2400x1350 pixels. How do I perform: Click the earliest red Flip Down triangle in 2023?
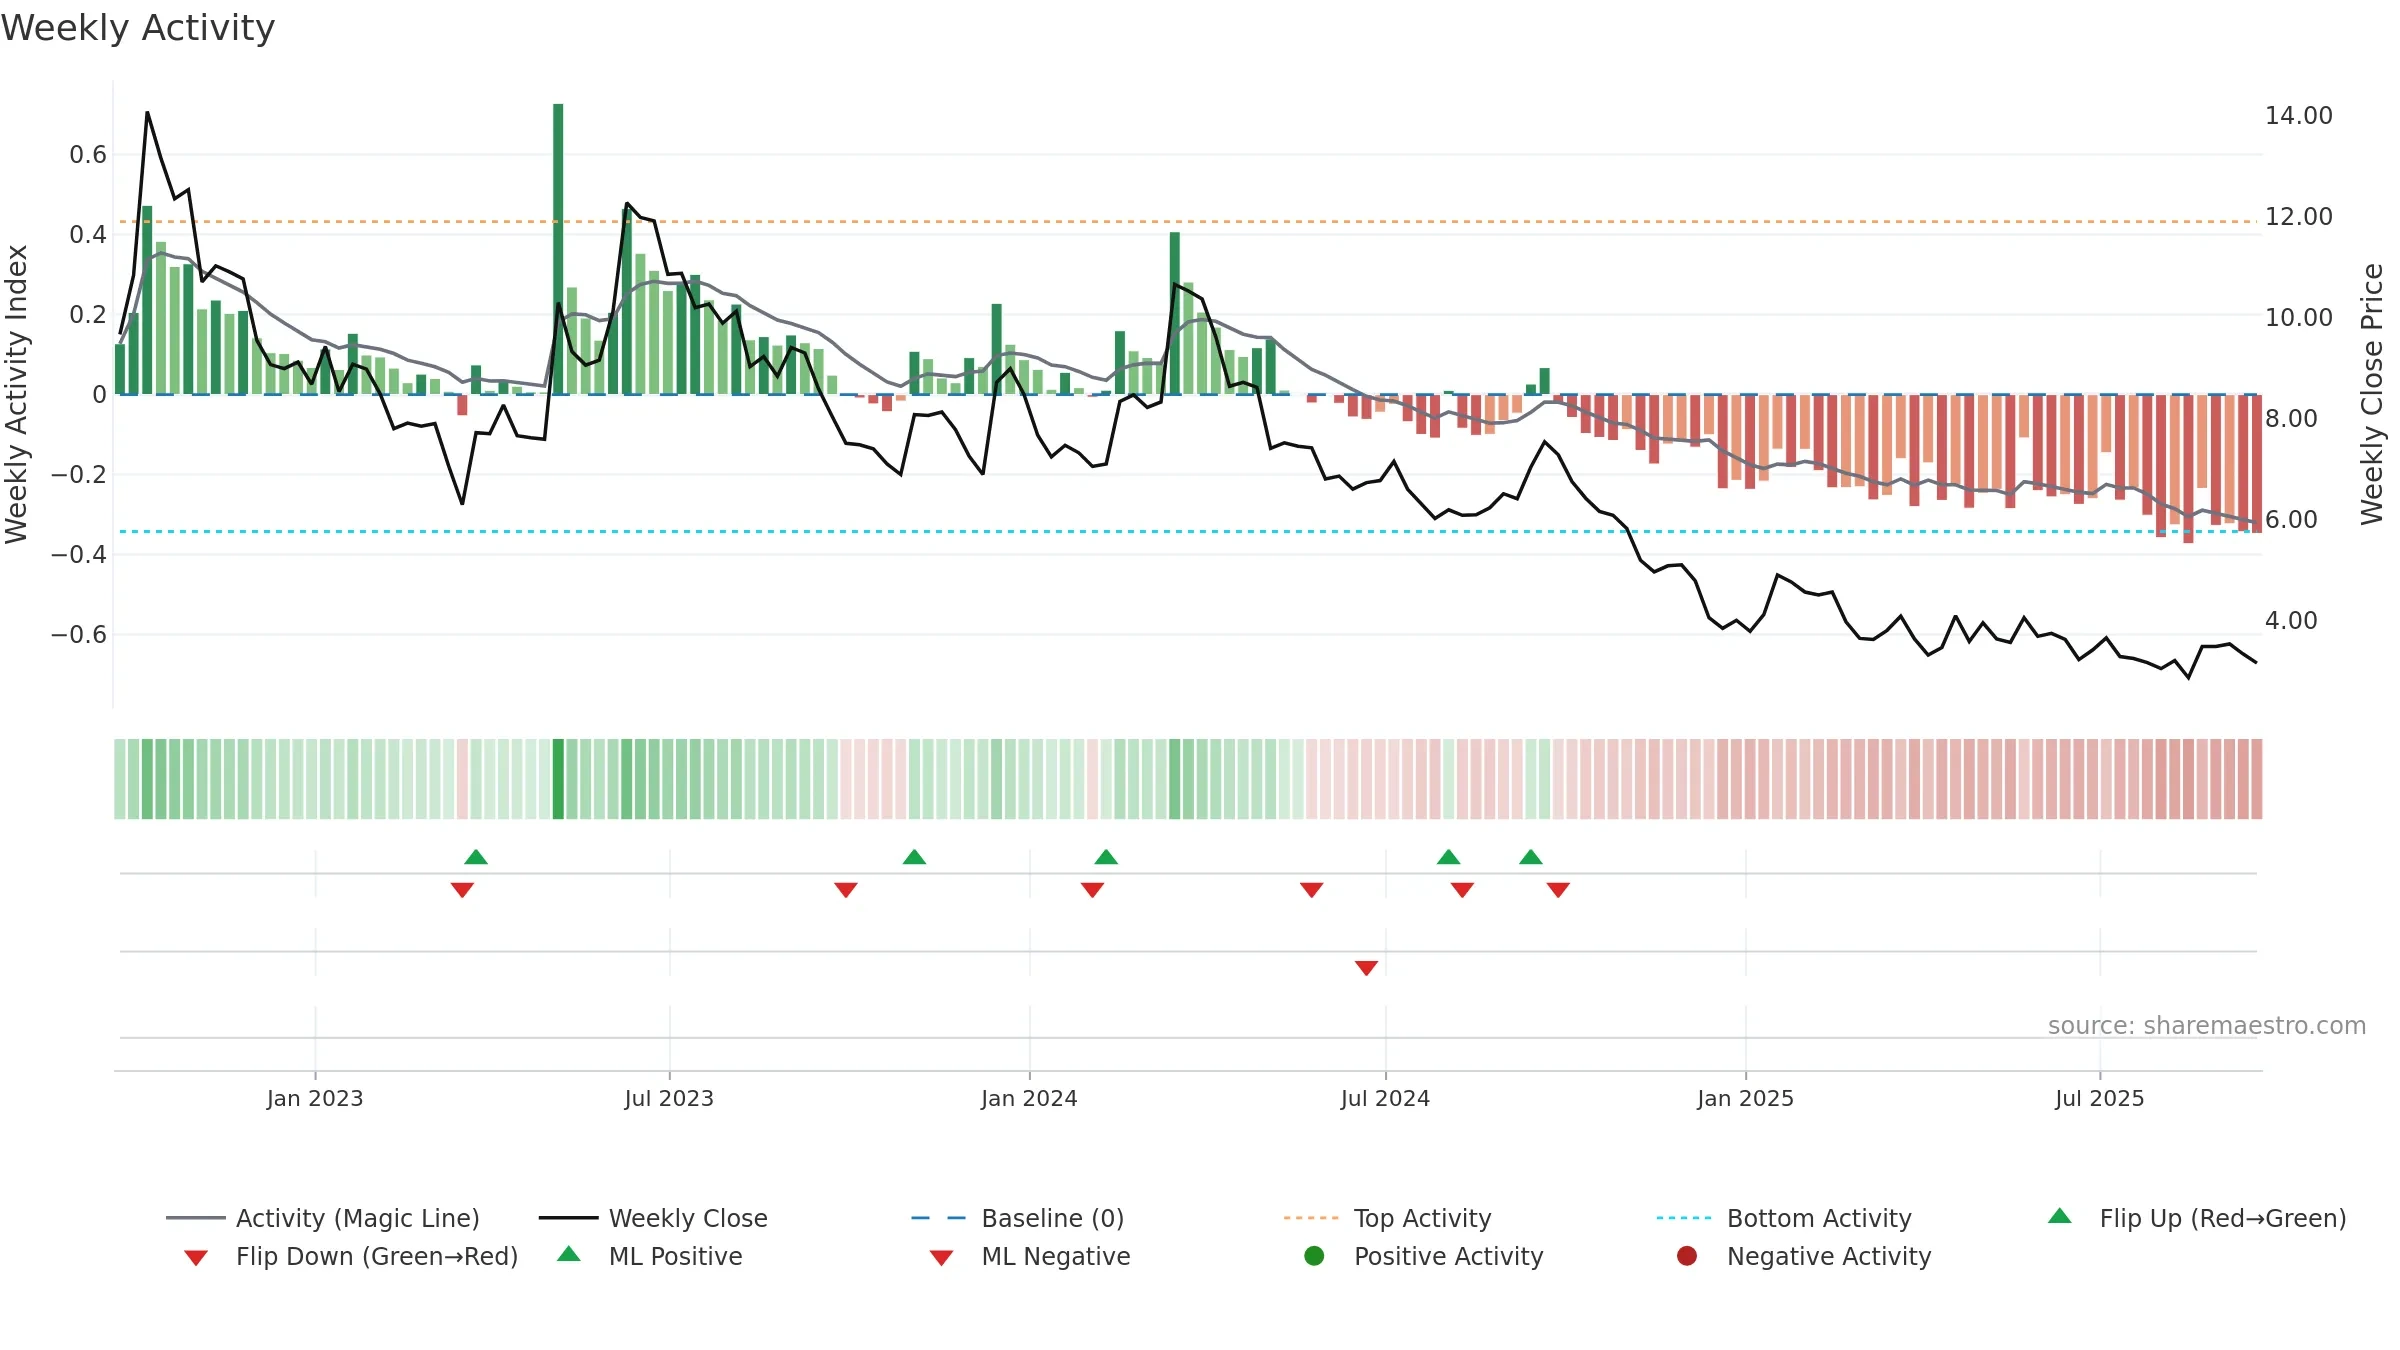tap(462, 890)
